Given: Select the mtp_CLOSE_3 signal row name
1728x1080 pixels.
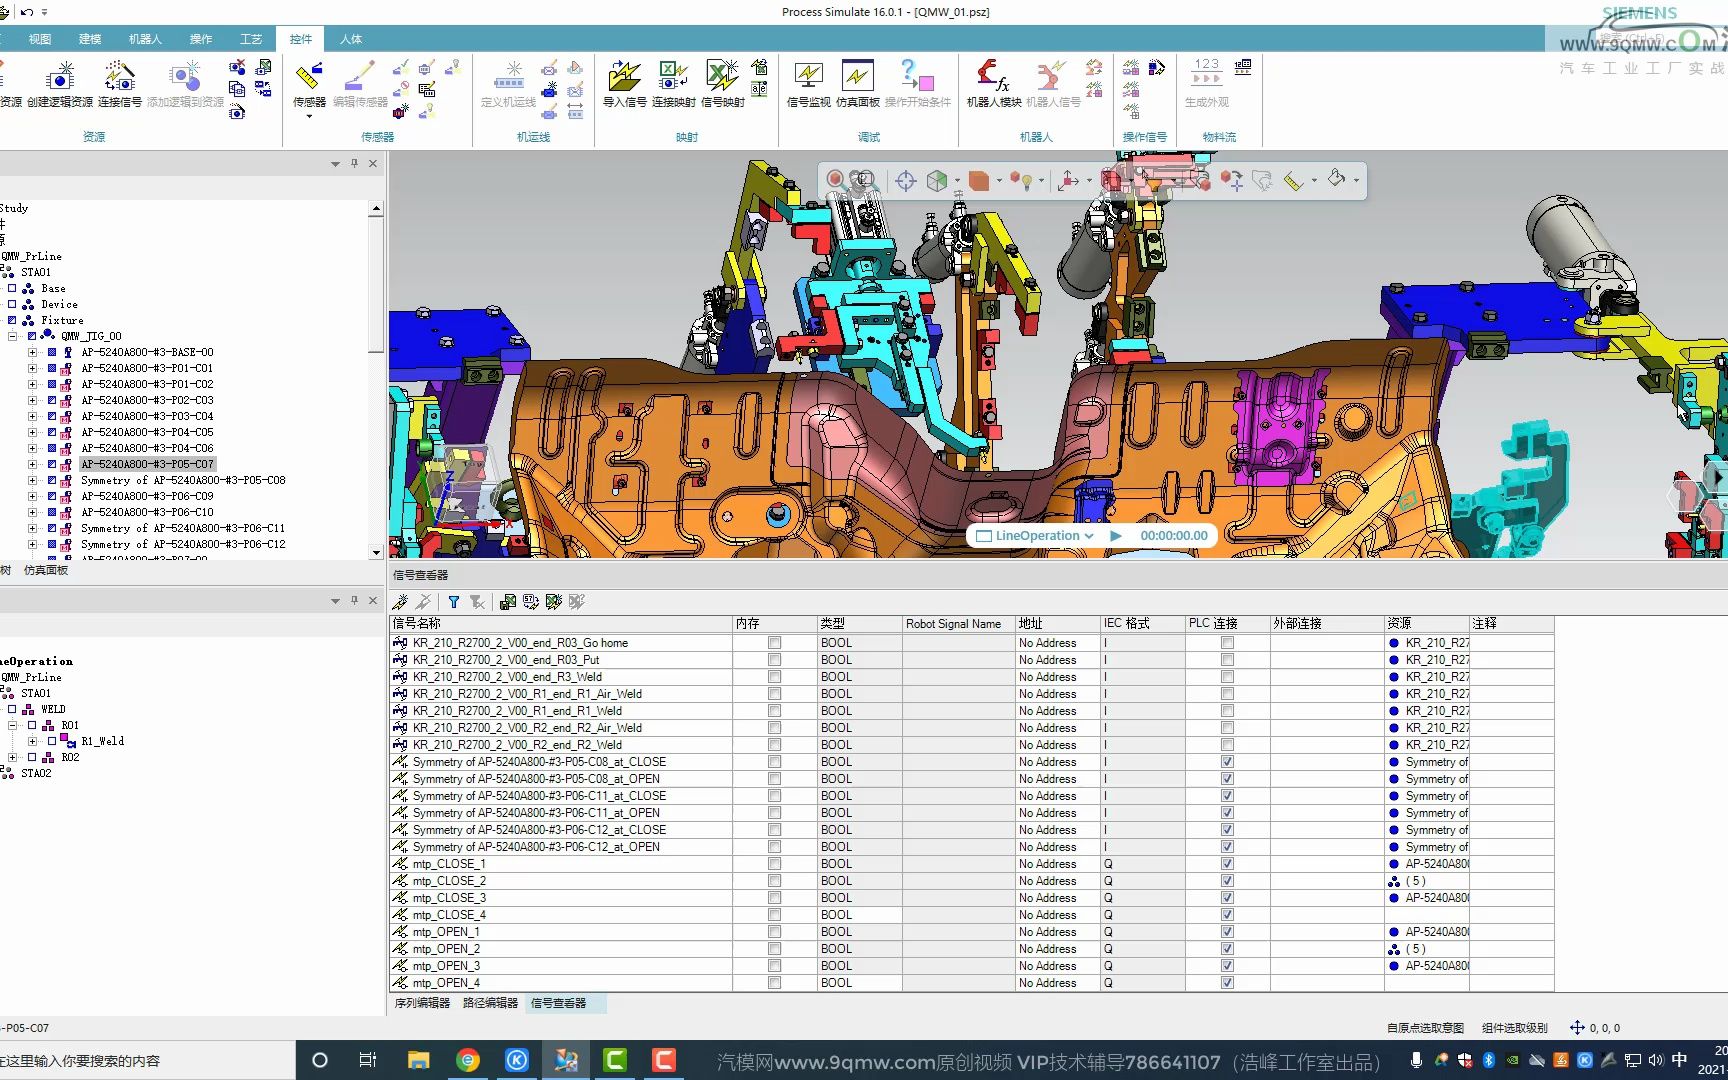Looking at the screenshot, I should click(x=449, y=898).
